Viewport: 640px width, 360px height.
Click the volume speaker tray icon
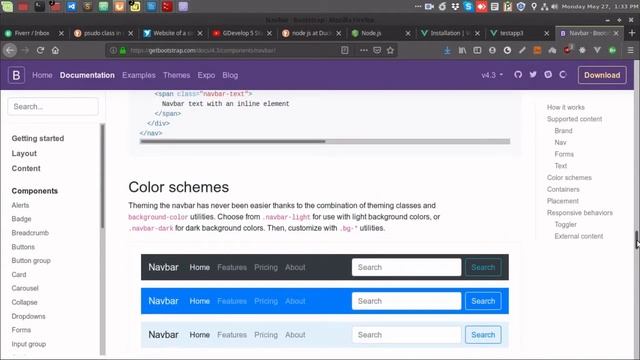[555, 7]
